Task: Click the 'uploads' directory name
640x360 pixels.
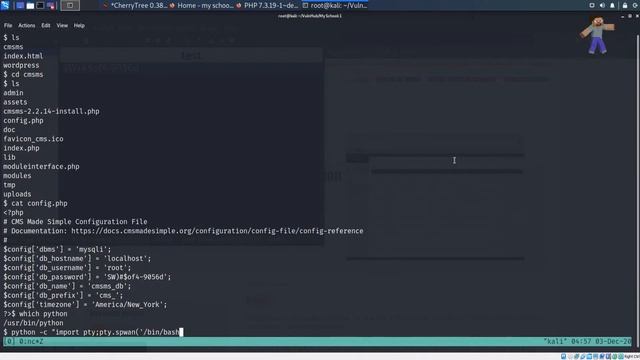Action: pyautogui.click(x=17, y=194)
